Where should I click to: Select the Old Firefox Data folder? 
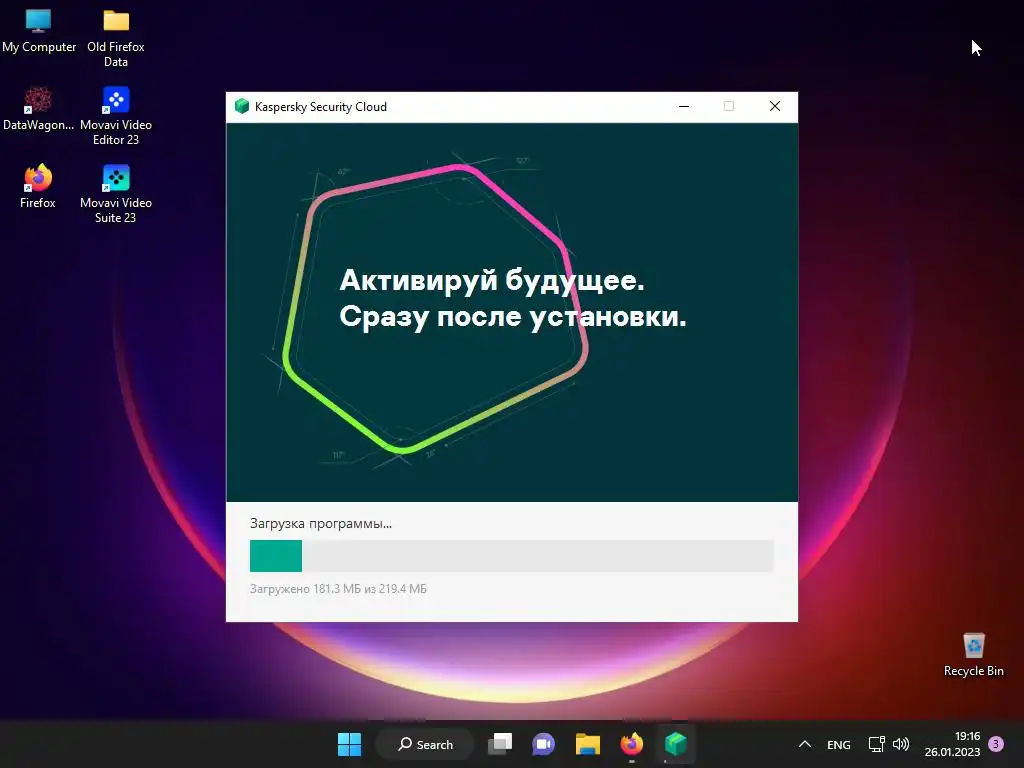(x=116, y=38)
